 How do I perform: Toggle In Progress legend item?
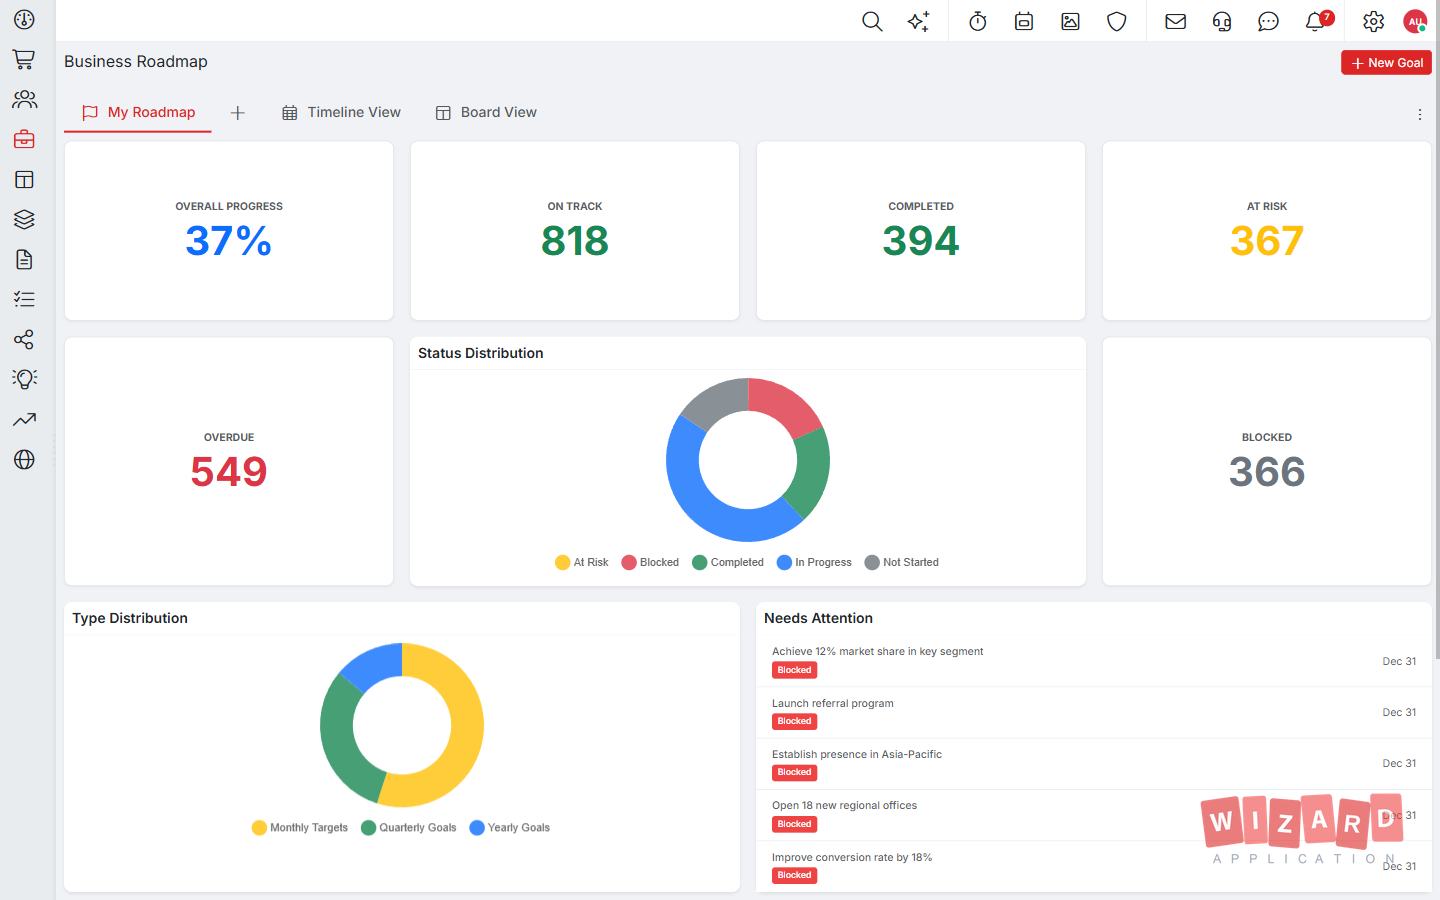point(814,562)
